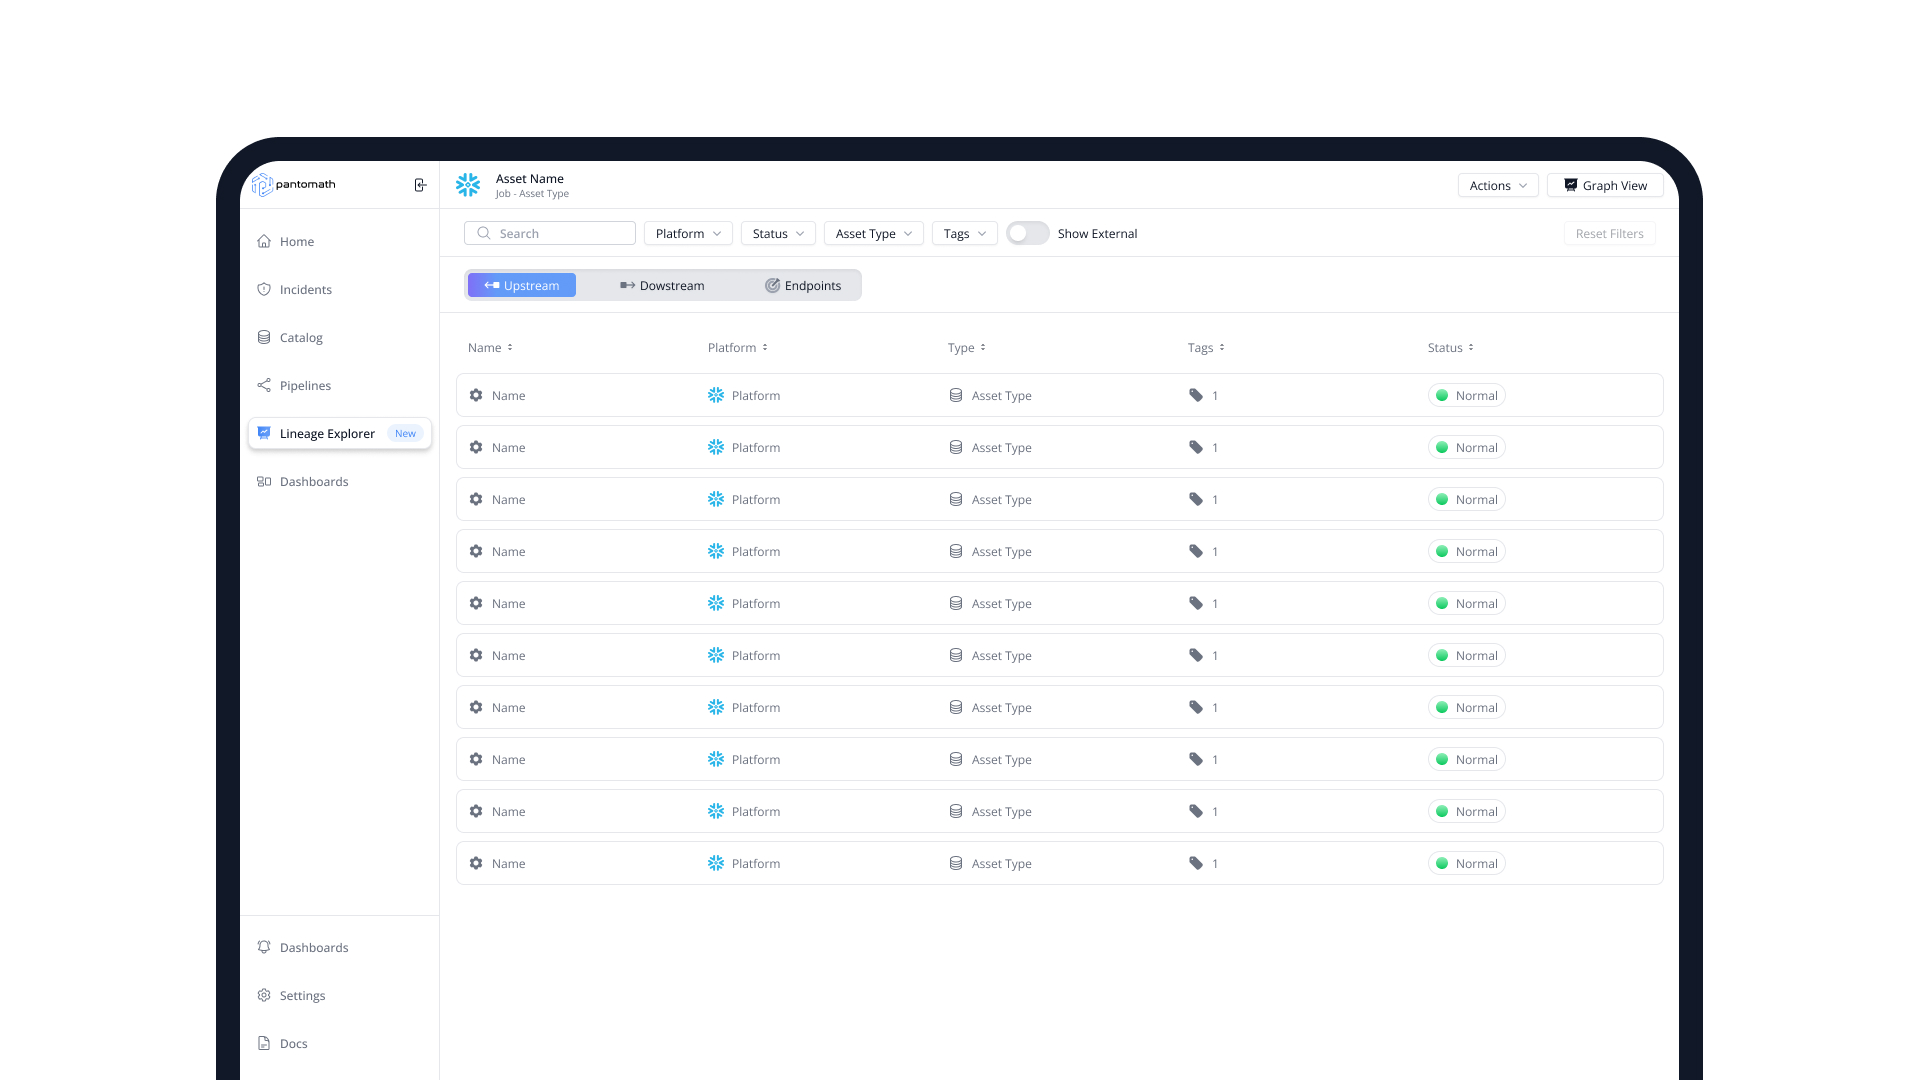1920x1080 pixels.
Task: Expand the Tags filter dropdown
Action: click(x=965, y=233)
